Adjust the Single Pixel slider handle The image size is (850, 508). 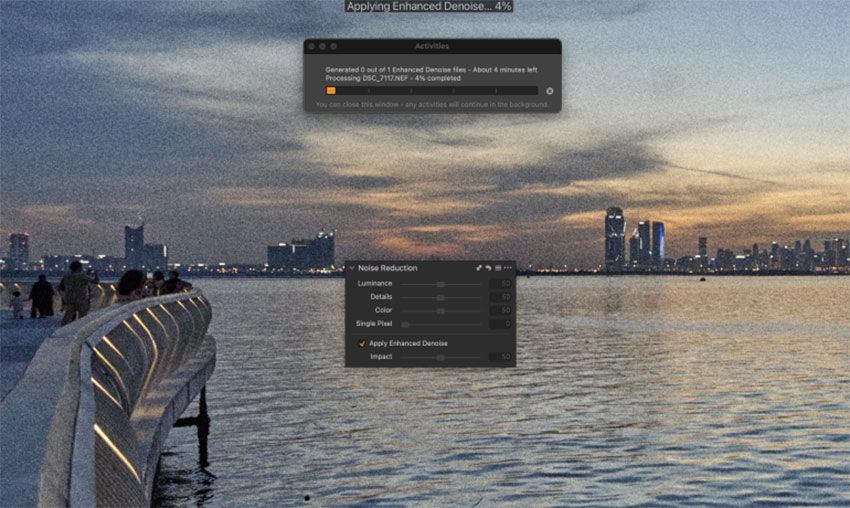[405, 324]
